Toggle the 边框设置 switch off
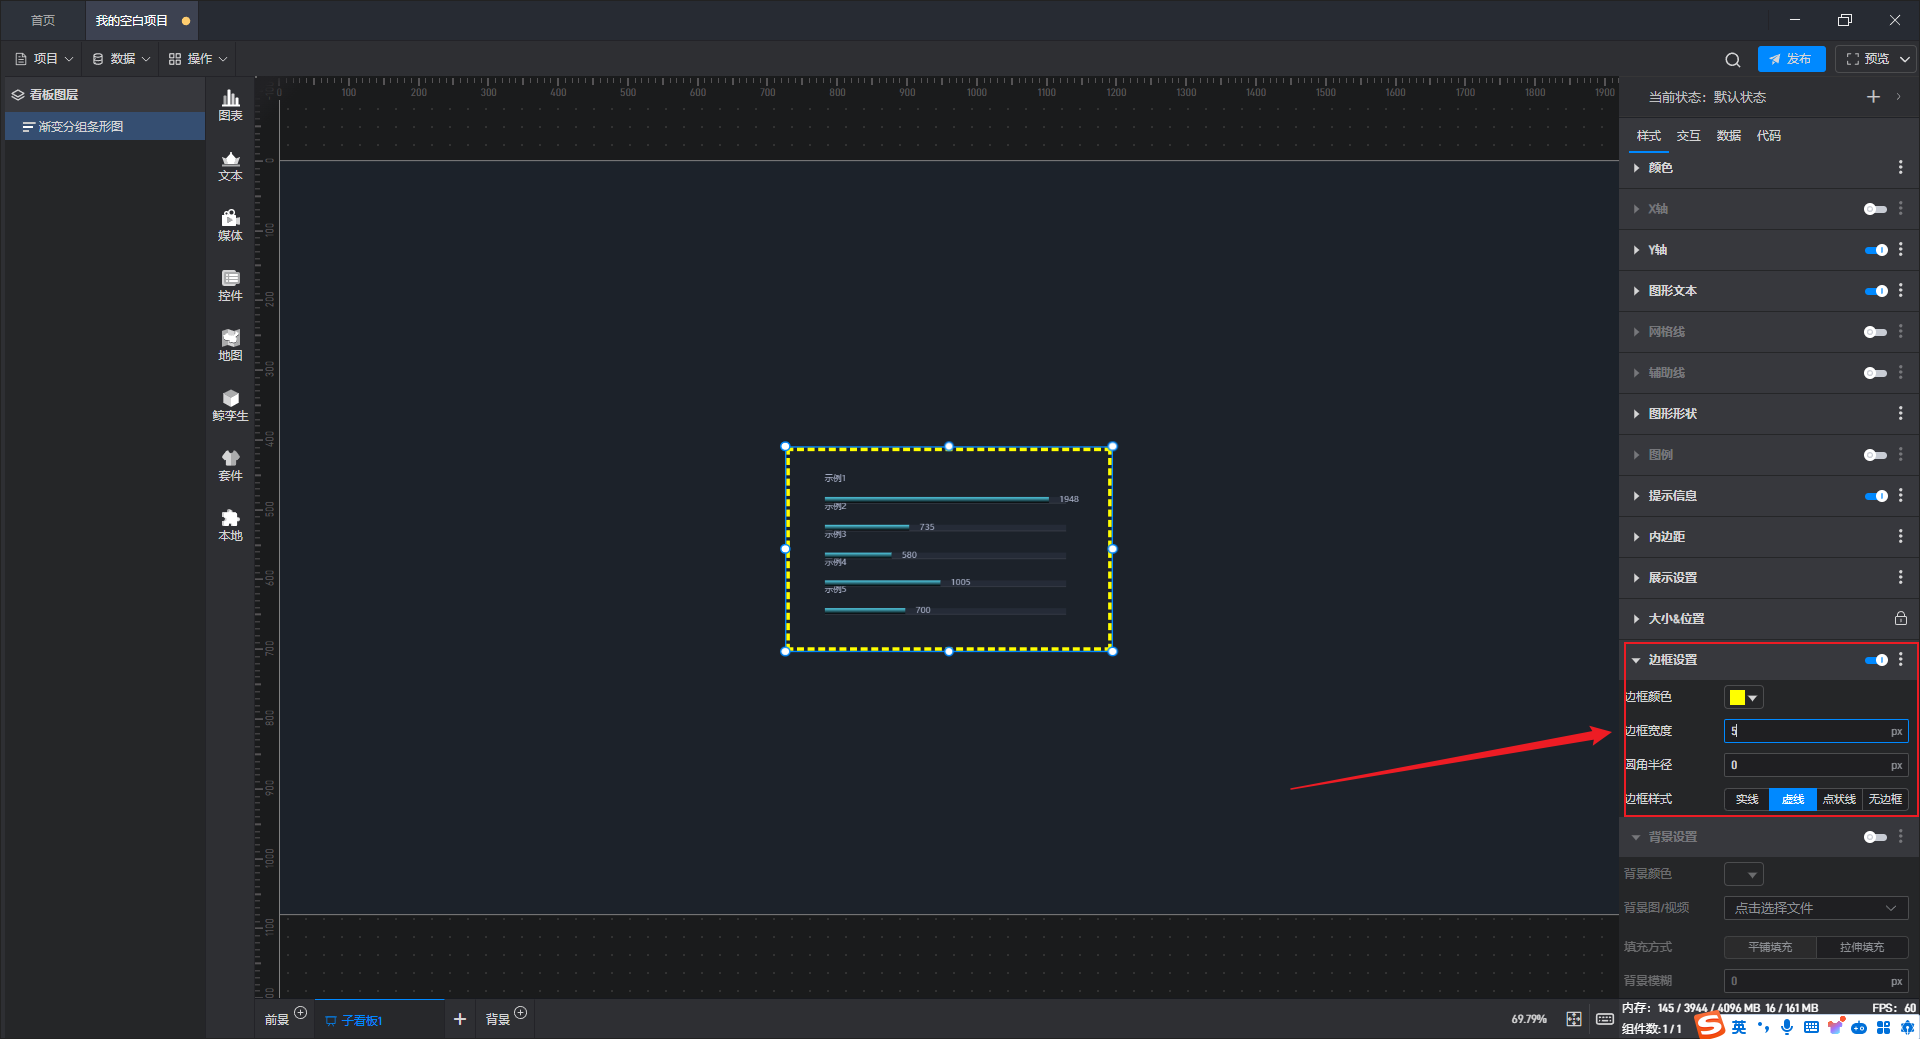 [1876, 660]
